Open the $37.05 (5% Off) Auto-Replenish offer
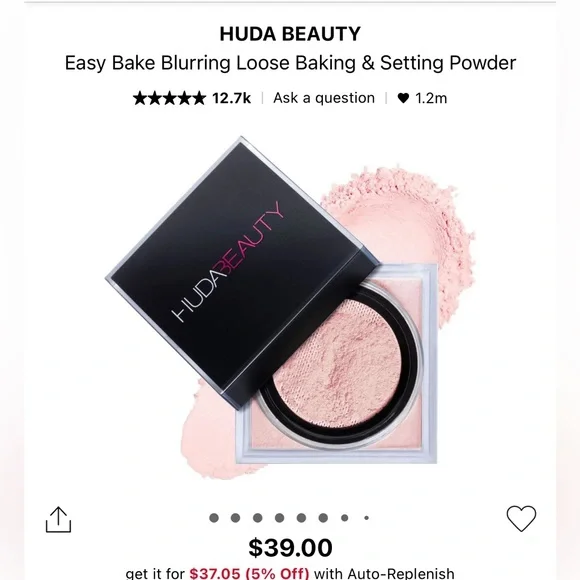The width and height of the screenshot is (580, 580). (249, 573)
